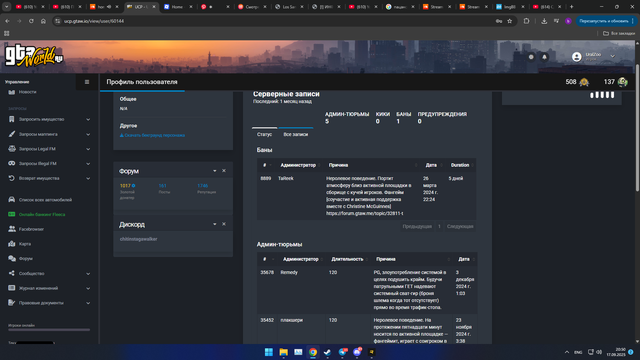Click the round icon left of the bell

[x=531, y=57]
